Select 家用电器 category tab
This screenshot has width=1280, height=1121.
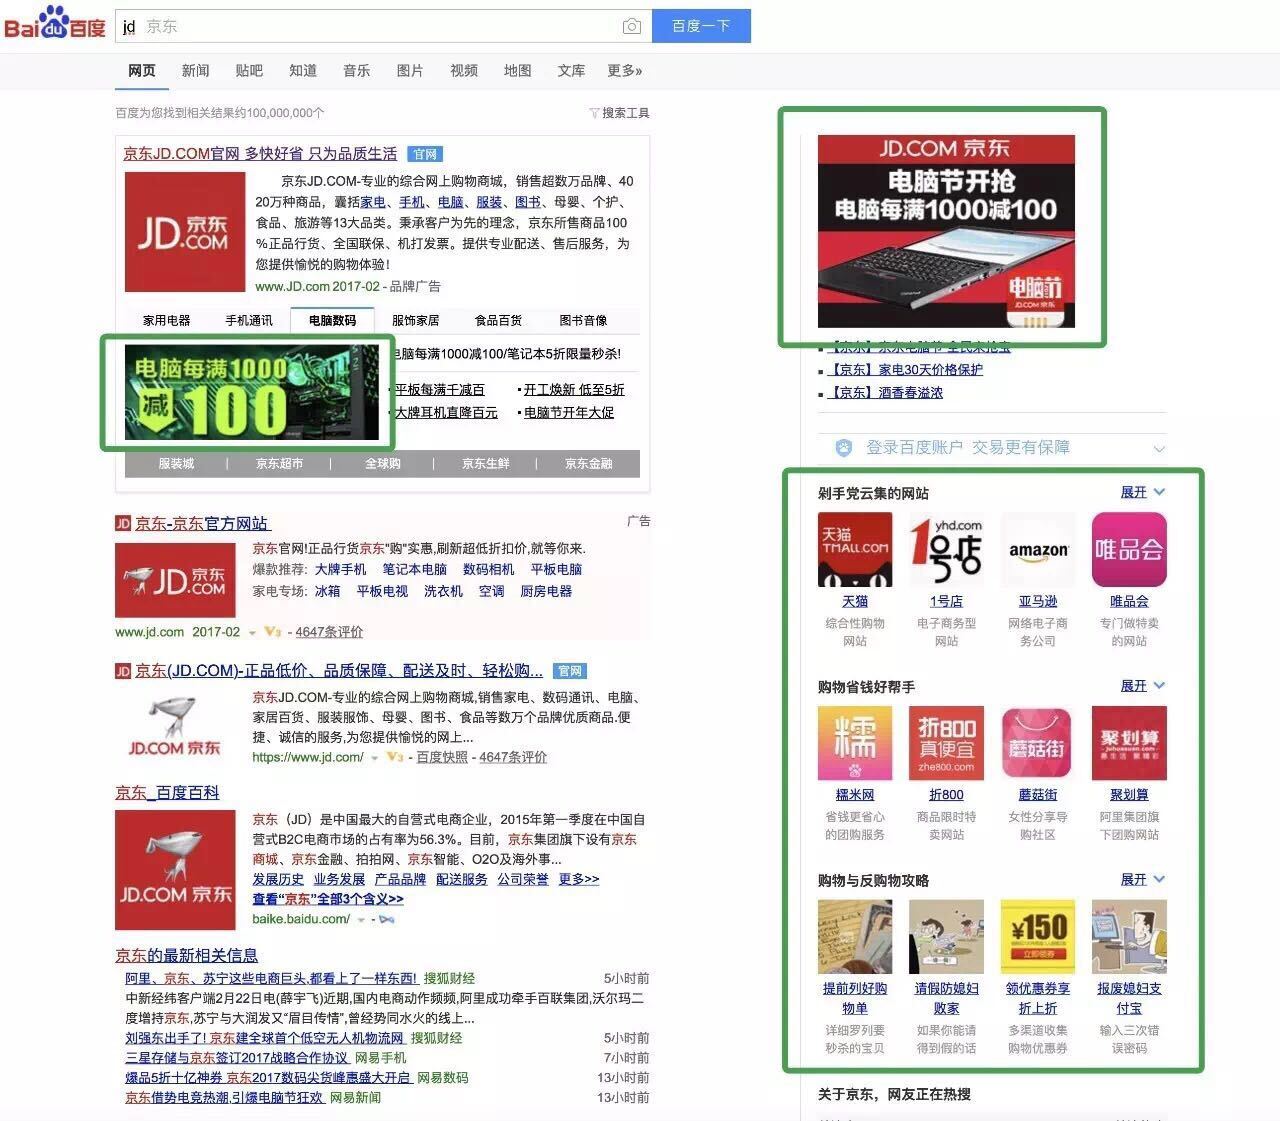(166, 320)
